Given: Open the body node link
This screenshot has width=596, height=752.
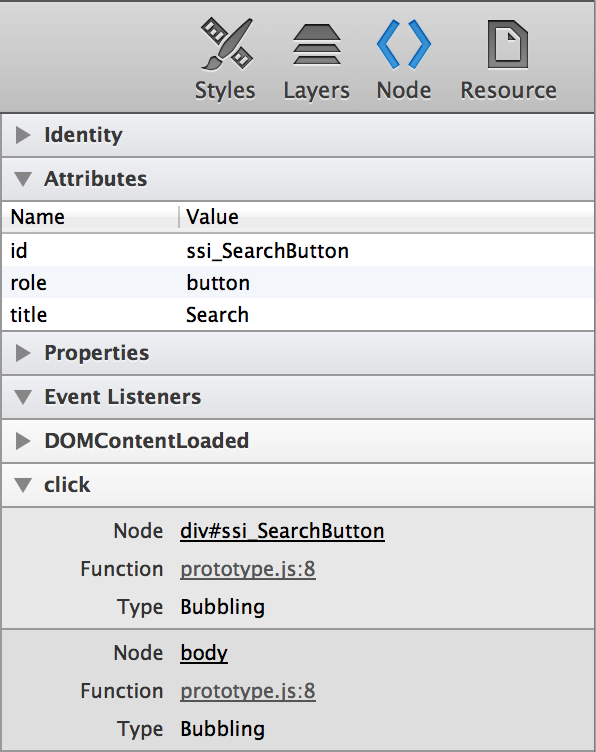Looking at the screenshot, I should 204,653.
